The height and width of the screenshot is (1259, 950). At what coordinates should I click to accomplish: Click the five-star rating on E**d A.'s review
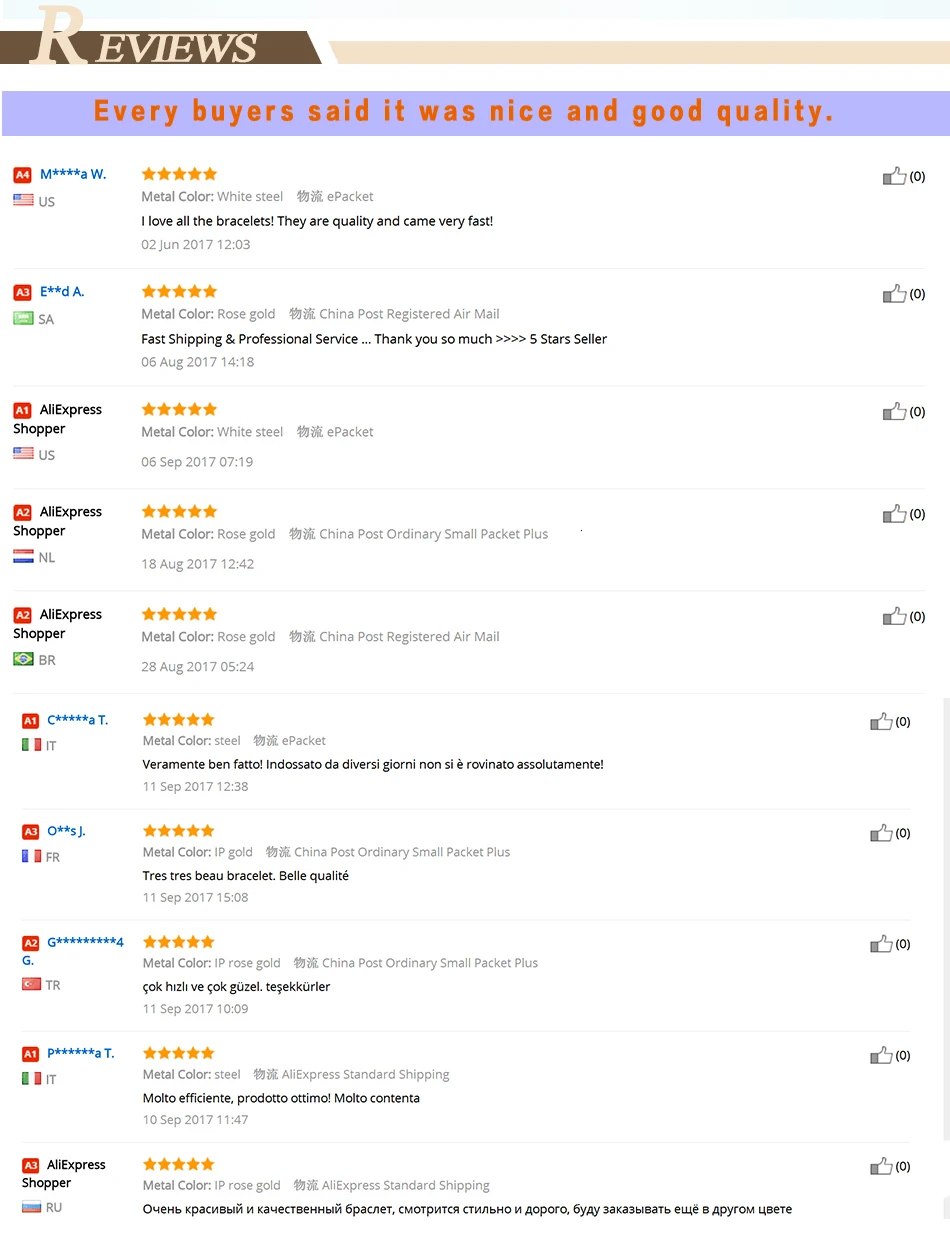click(x=179, y=291)
